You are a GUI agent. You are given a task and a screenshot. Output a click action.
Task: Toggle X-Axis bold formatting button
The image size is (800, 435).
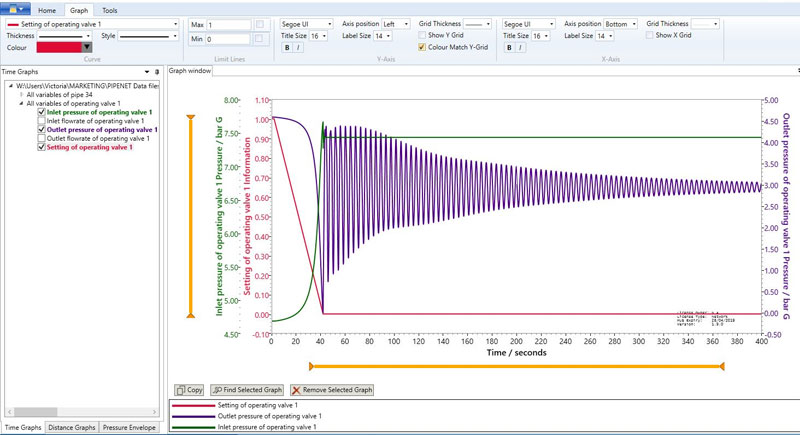509,47
